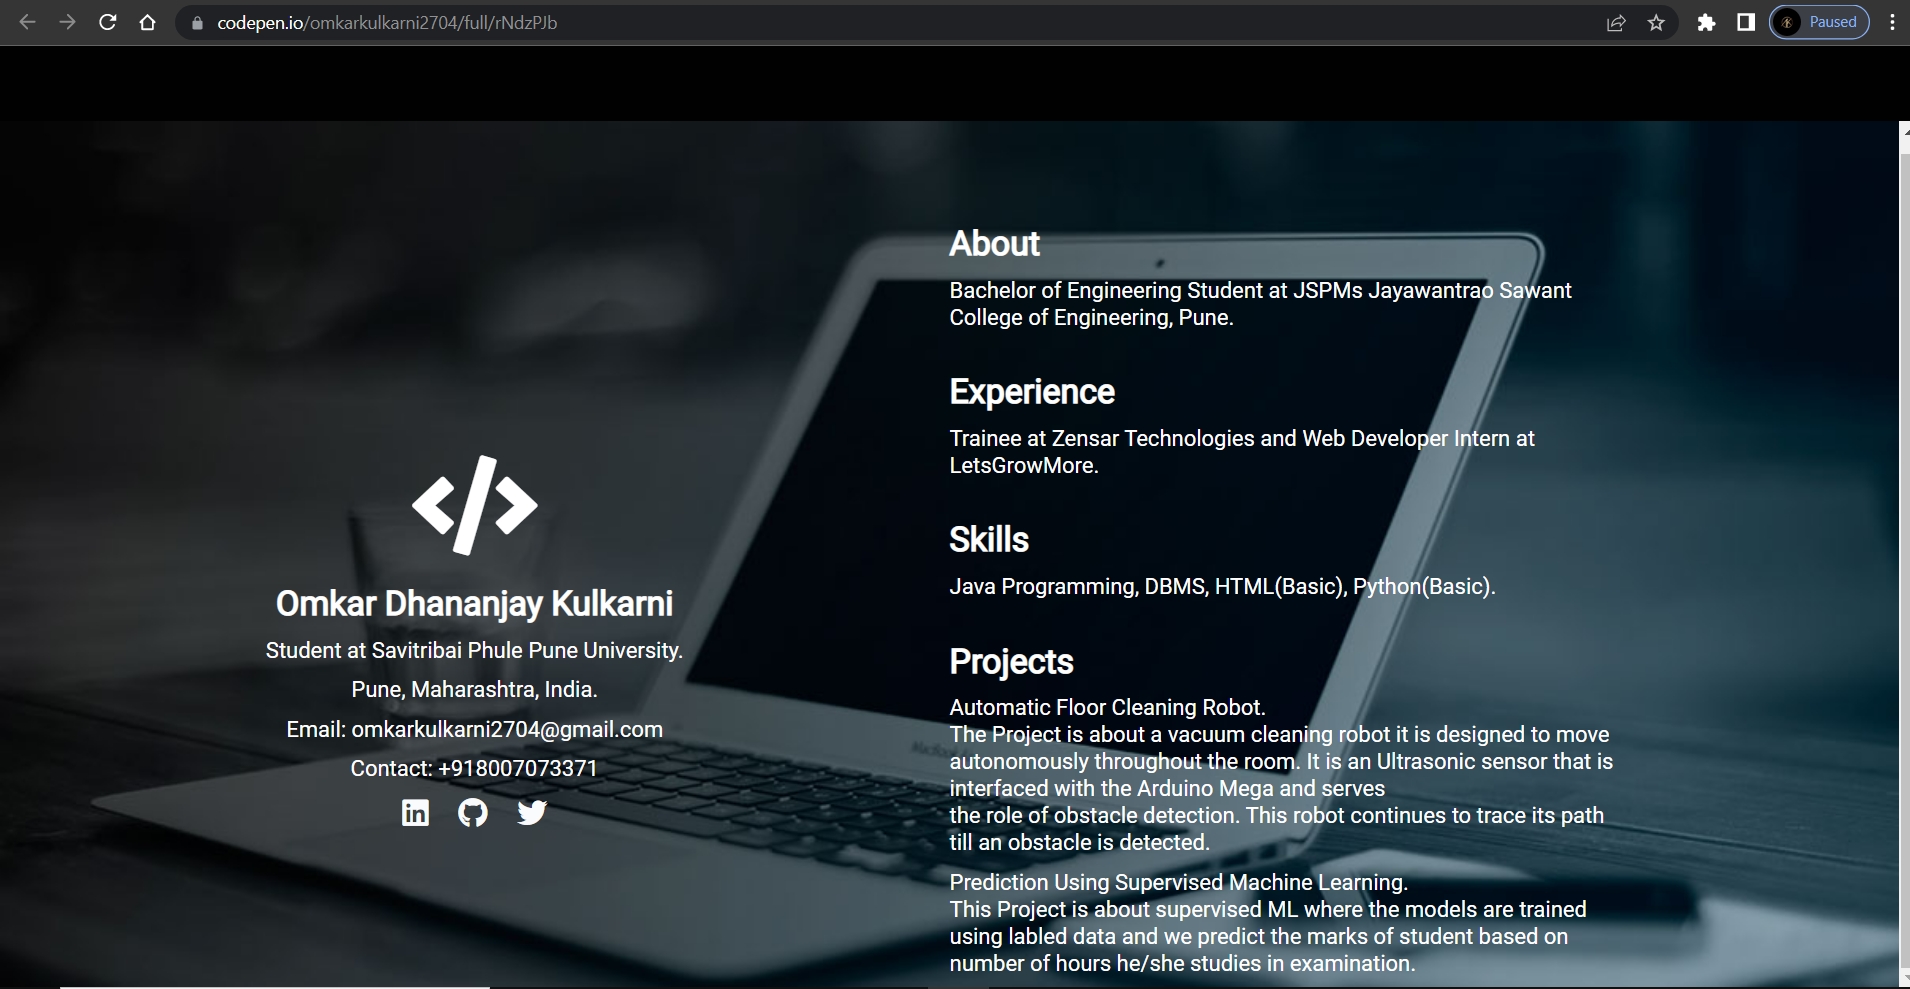Image resolution: width=1910 pixels, height=989 pixels.
Task: Click the browser forward arrow
Action: 66,22
